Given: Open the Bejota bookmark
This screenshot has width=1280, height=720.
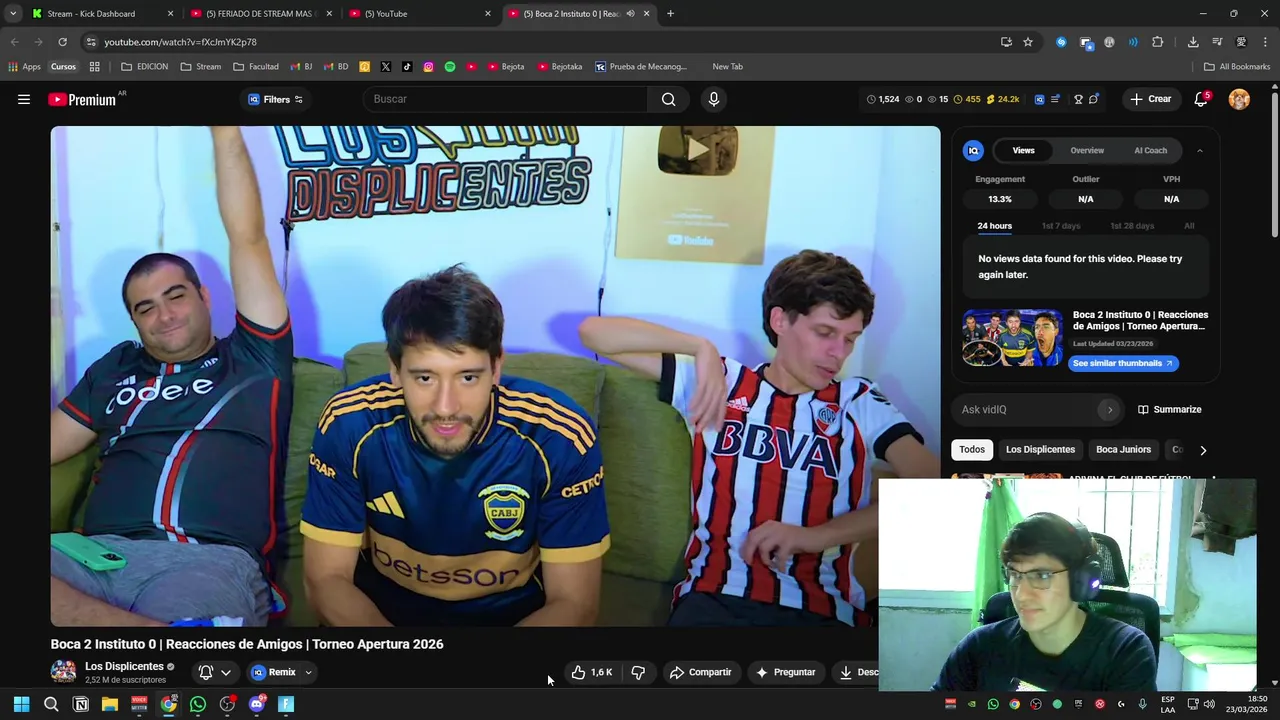Looking at the screenshot, I should 505,67.
